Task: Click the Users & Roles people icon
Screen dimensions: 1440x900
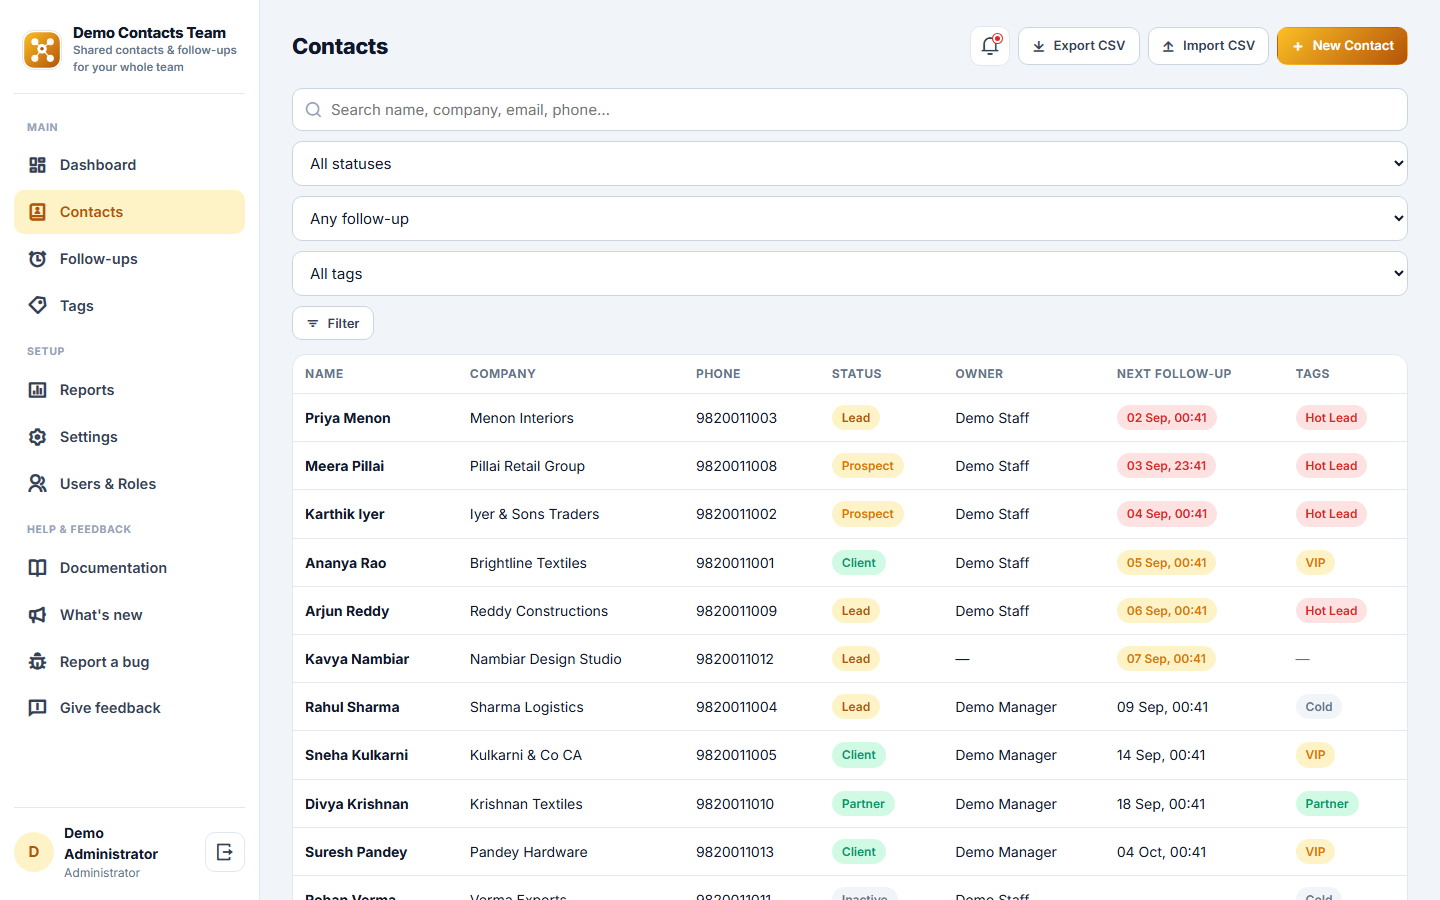Action: tap(38, 484)
